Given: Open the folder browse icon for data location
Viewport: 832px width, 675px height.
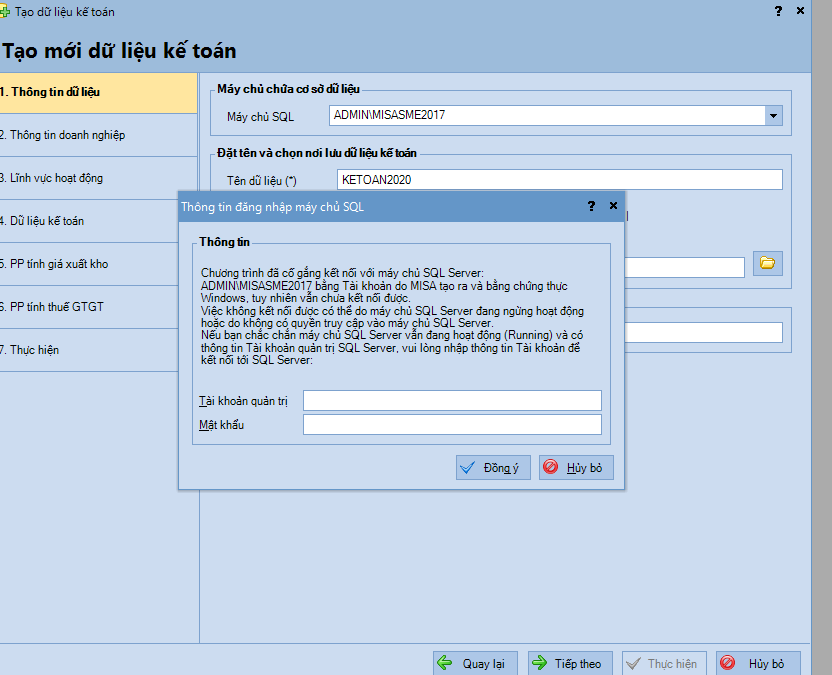Looking at the screenshot, I should coord(767,264).
